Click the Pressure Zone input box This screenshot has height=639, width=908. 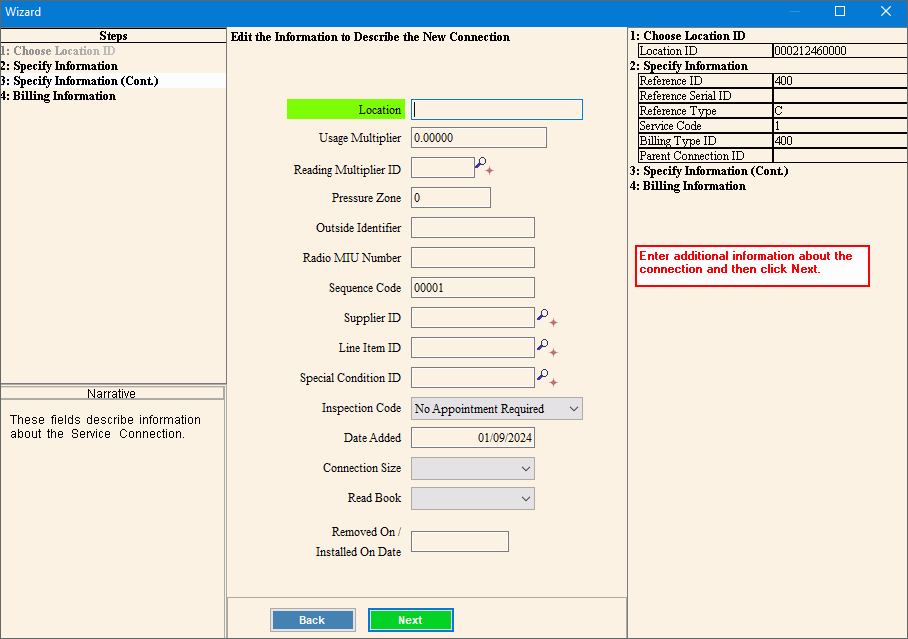450,198
